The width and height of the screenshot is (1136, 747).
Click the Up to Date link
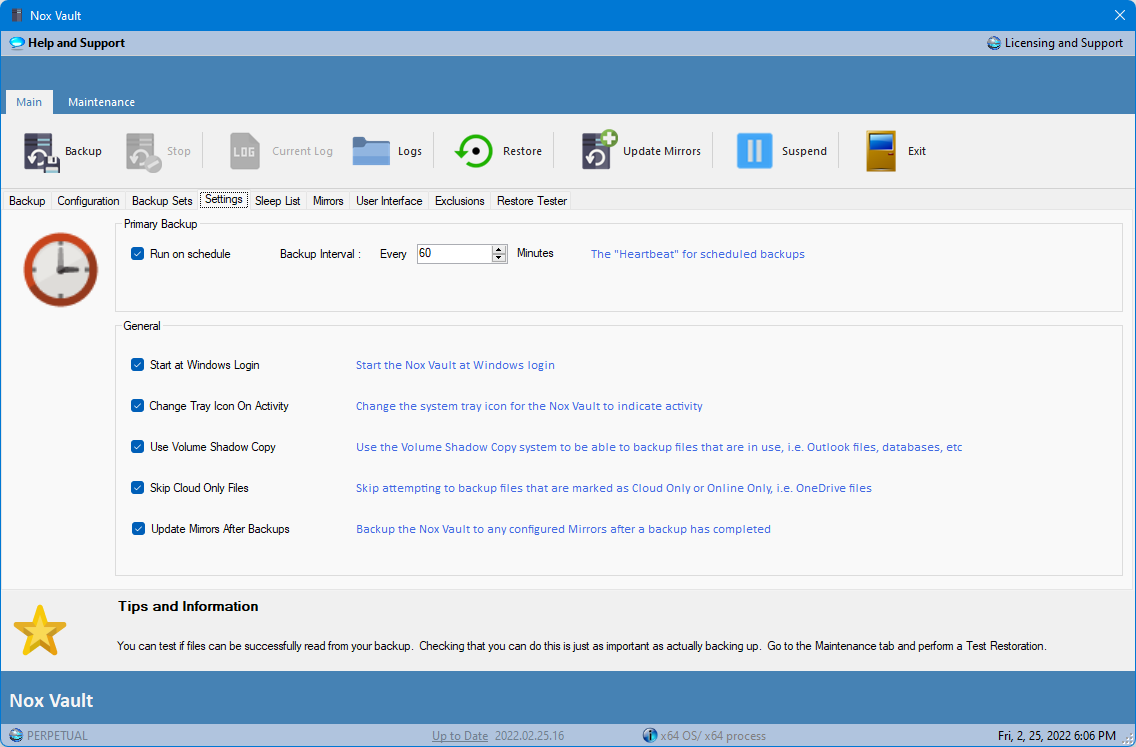tap(460, 735)
